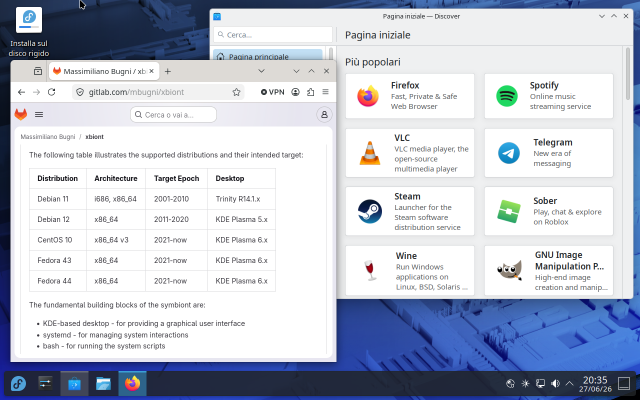The image size is (640, 400).
Task: Follow the xbiont breadcrumb link
Action: coord(94,137)
